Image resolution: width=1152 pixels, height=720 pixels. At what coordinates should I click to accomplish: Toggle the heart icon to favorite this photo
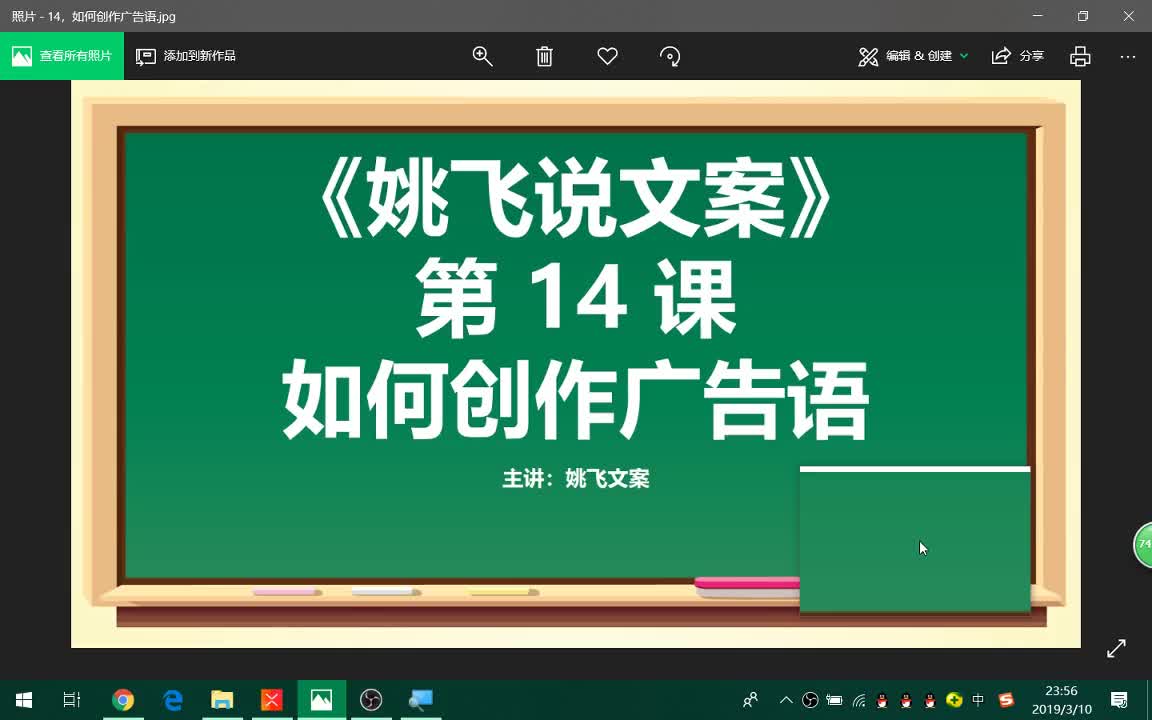point(607,56)
